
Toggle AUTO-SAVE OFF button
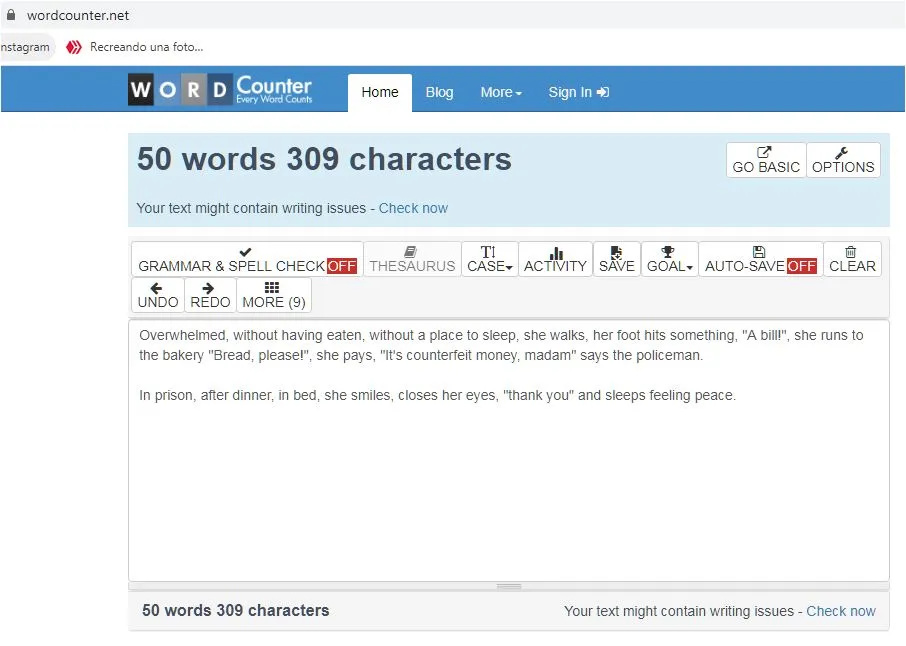(760, 259)
